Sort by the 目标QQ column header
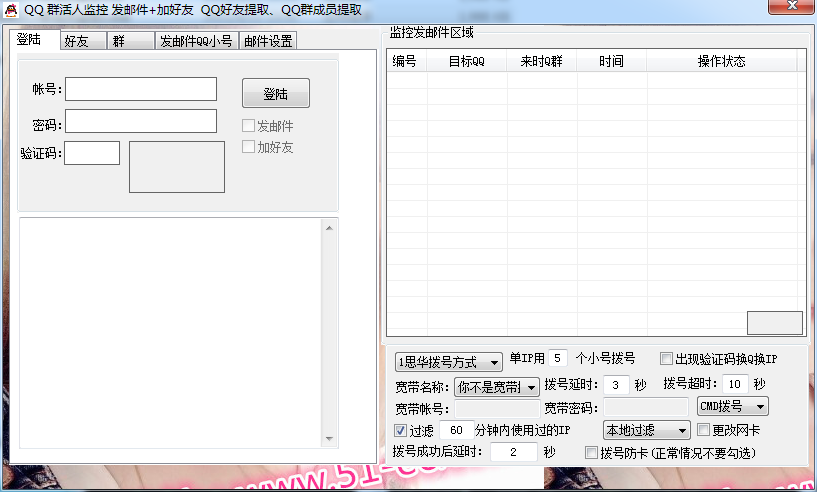Image resolution: width=817 pixels, height=492 pixels. (467, 61)
